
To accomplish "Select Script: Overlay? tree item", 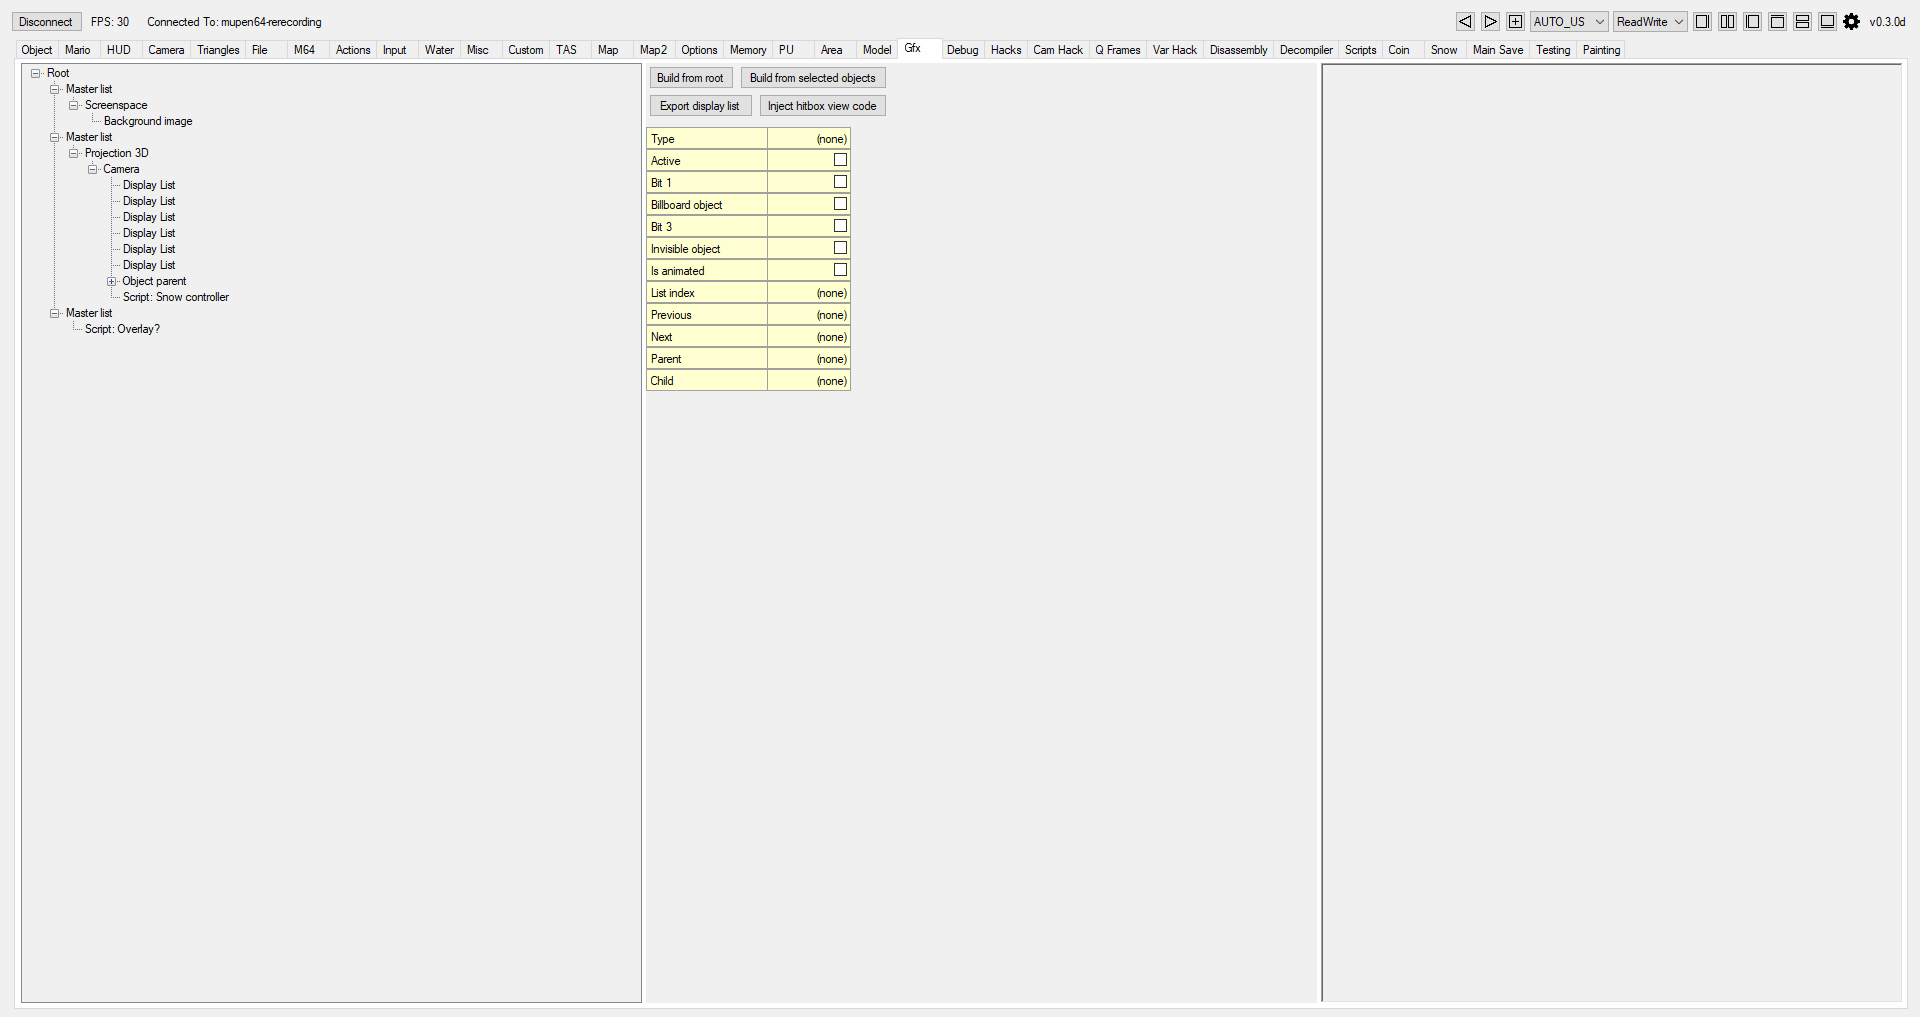I will point(122,329).
